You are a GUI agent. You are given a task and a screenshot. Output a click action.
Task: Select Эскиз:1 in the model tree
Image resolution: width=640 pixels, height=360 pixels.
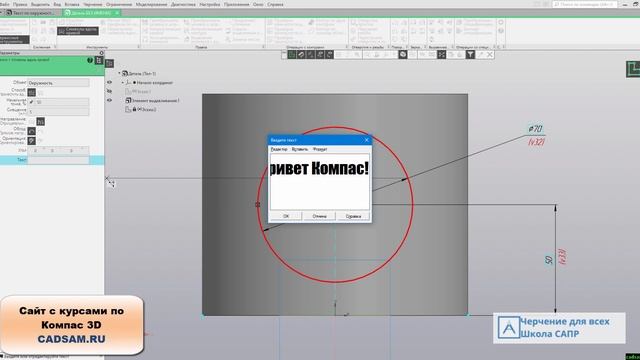(141, 91)
